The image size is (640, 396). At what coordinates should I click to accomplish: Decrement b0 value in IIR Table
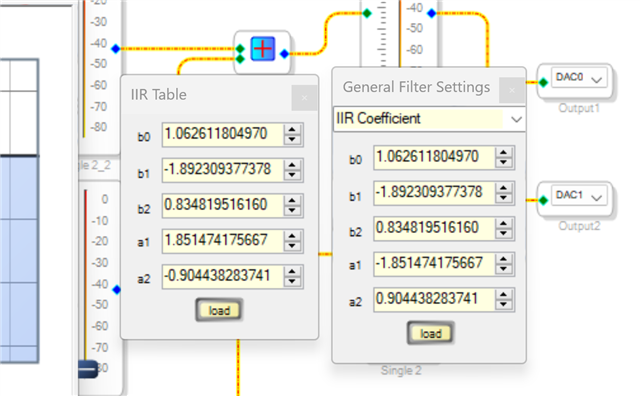tap(292, 139)
